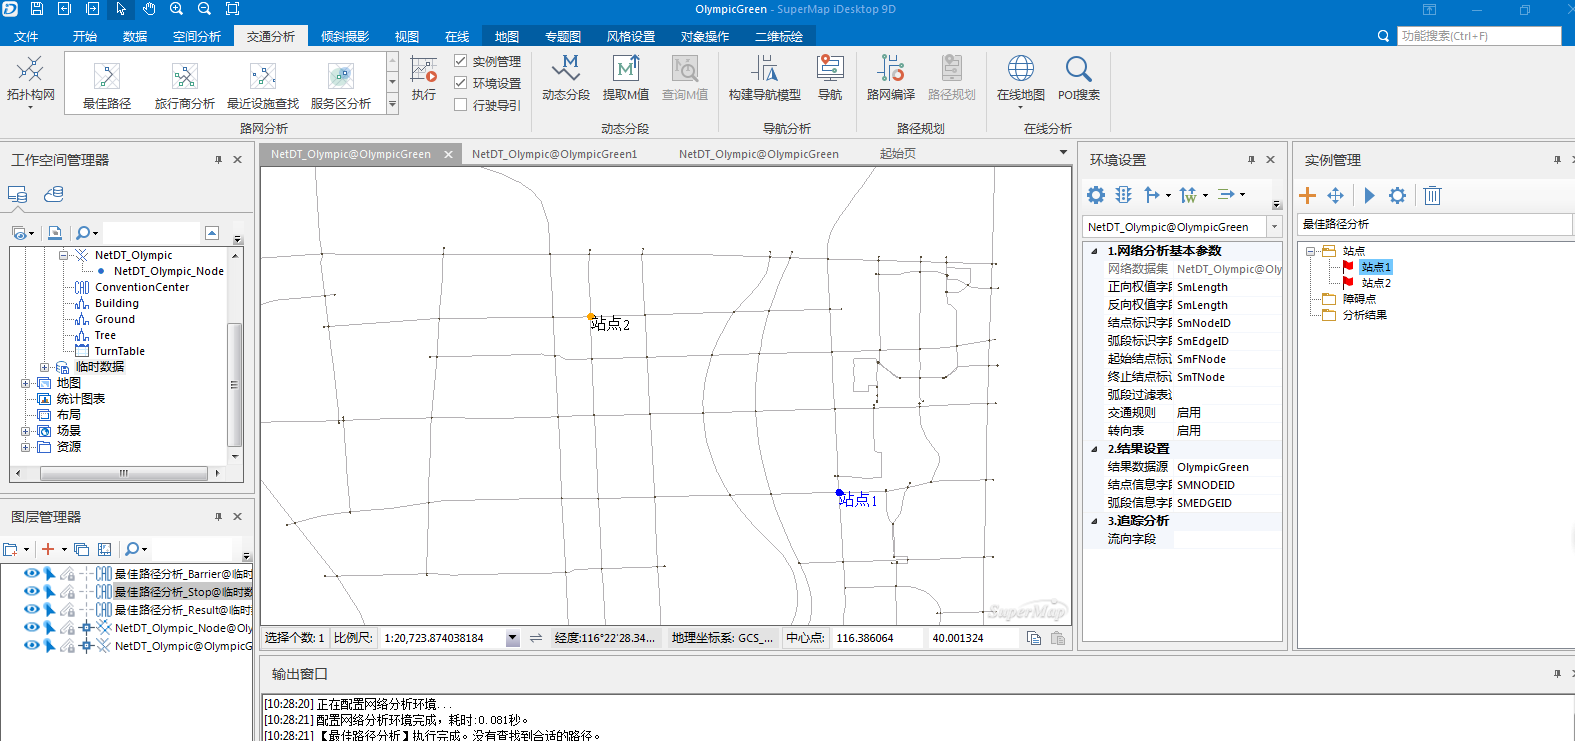Screen dimensions: 1575x741
Task: Switch to the 起始页 tab
Action: click(x=897, y=154)
